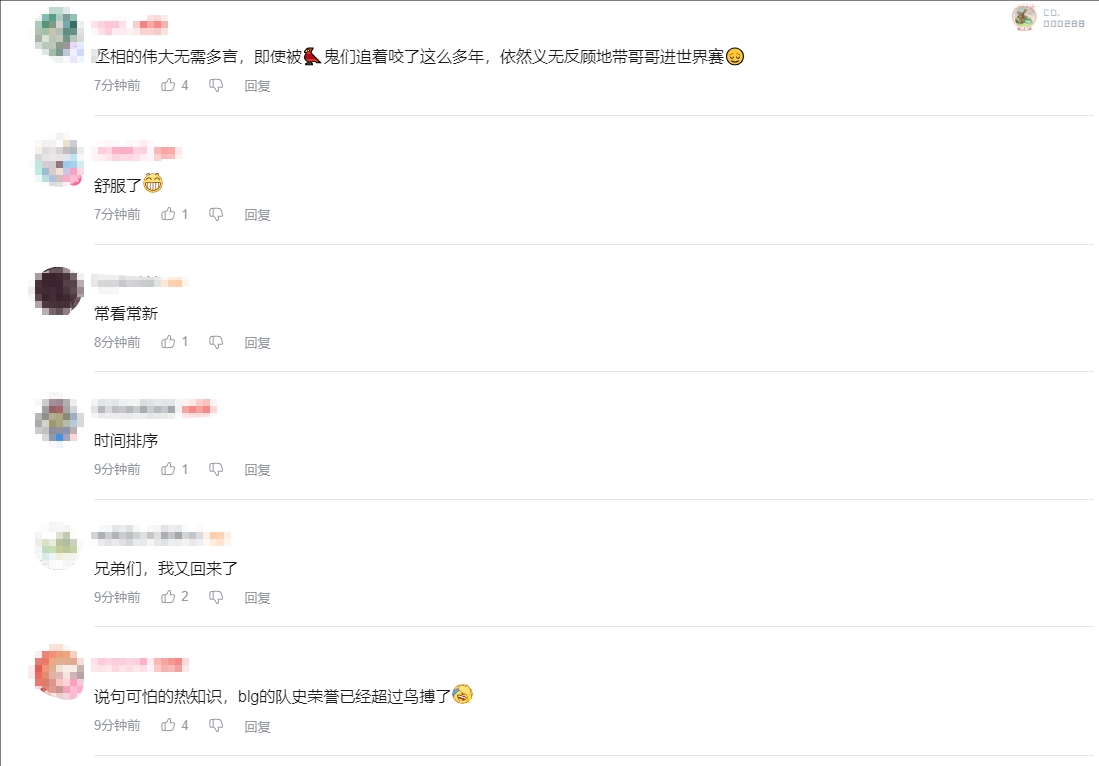Reply to '兄弟们，我又回来了' comment
The width and height of the screenshot is (1099, 766).
(x=257, y=598)
